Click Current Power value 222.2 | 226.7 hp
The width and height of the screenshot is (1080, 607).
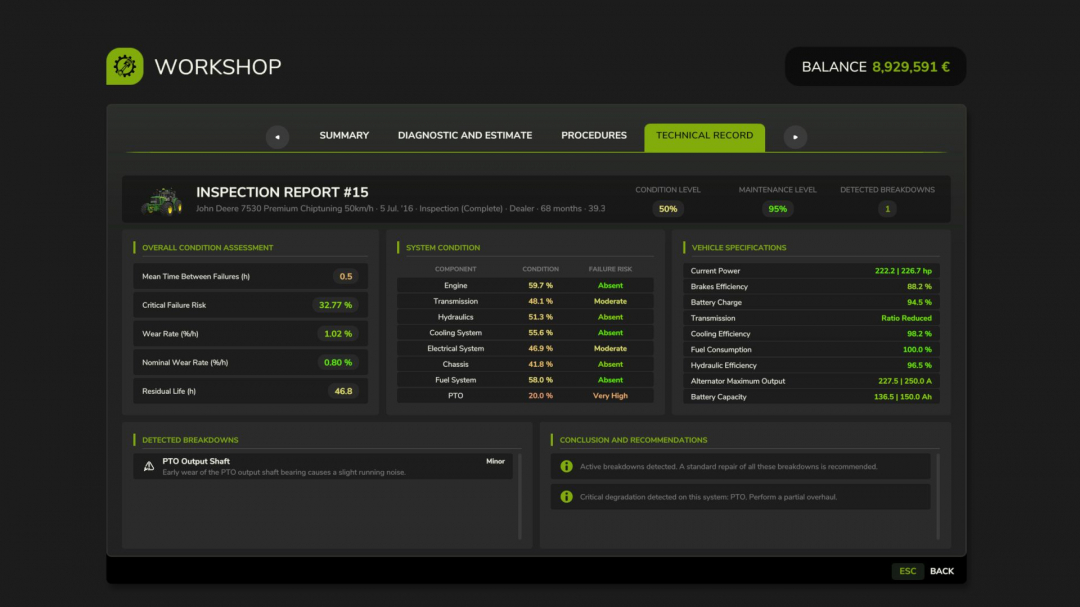903,271
